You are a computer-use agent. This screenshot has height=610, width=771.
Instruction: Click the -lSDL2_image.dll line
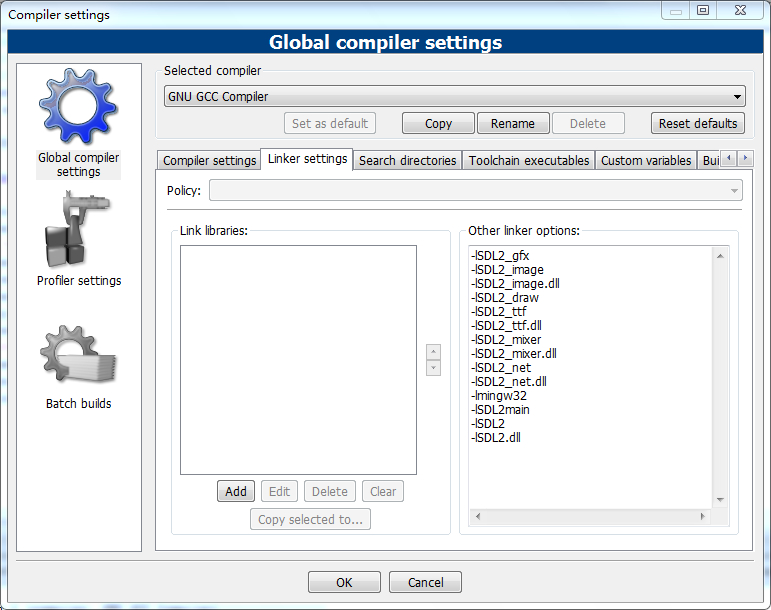[x=515, y=284]
